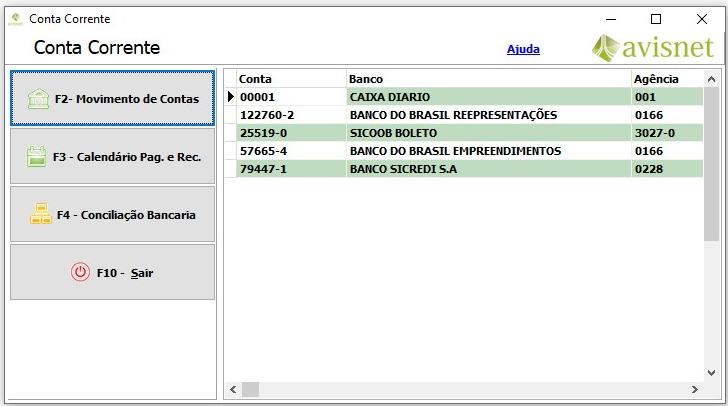Click the calendar icon on F3 button
Viewport: 728px width, 406px height.
(37, 157)
